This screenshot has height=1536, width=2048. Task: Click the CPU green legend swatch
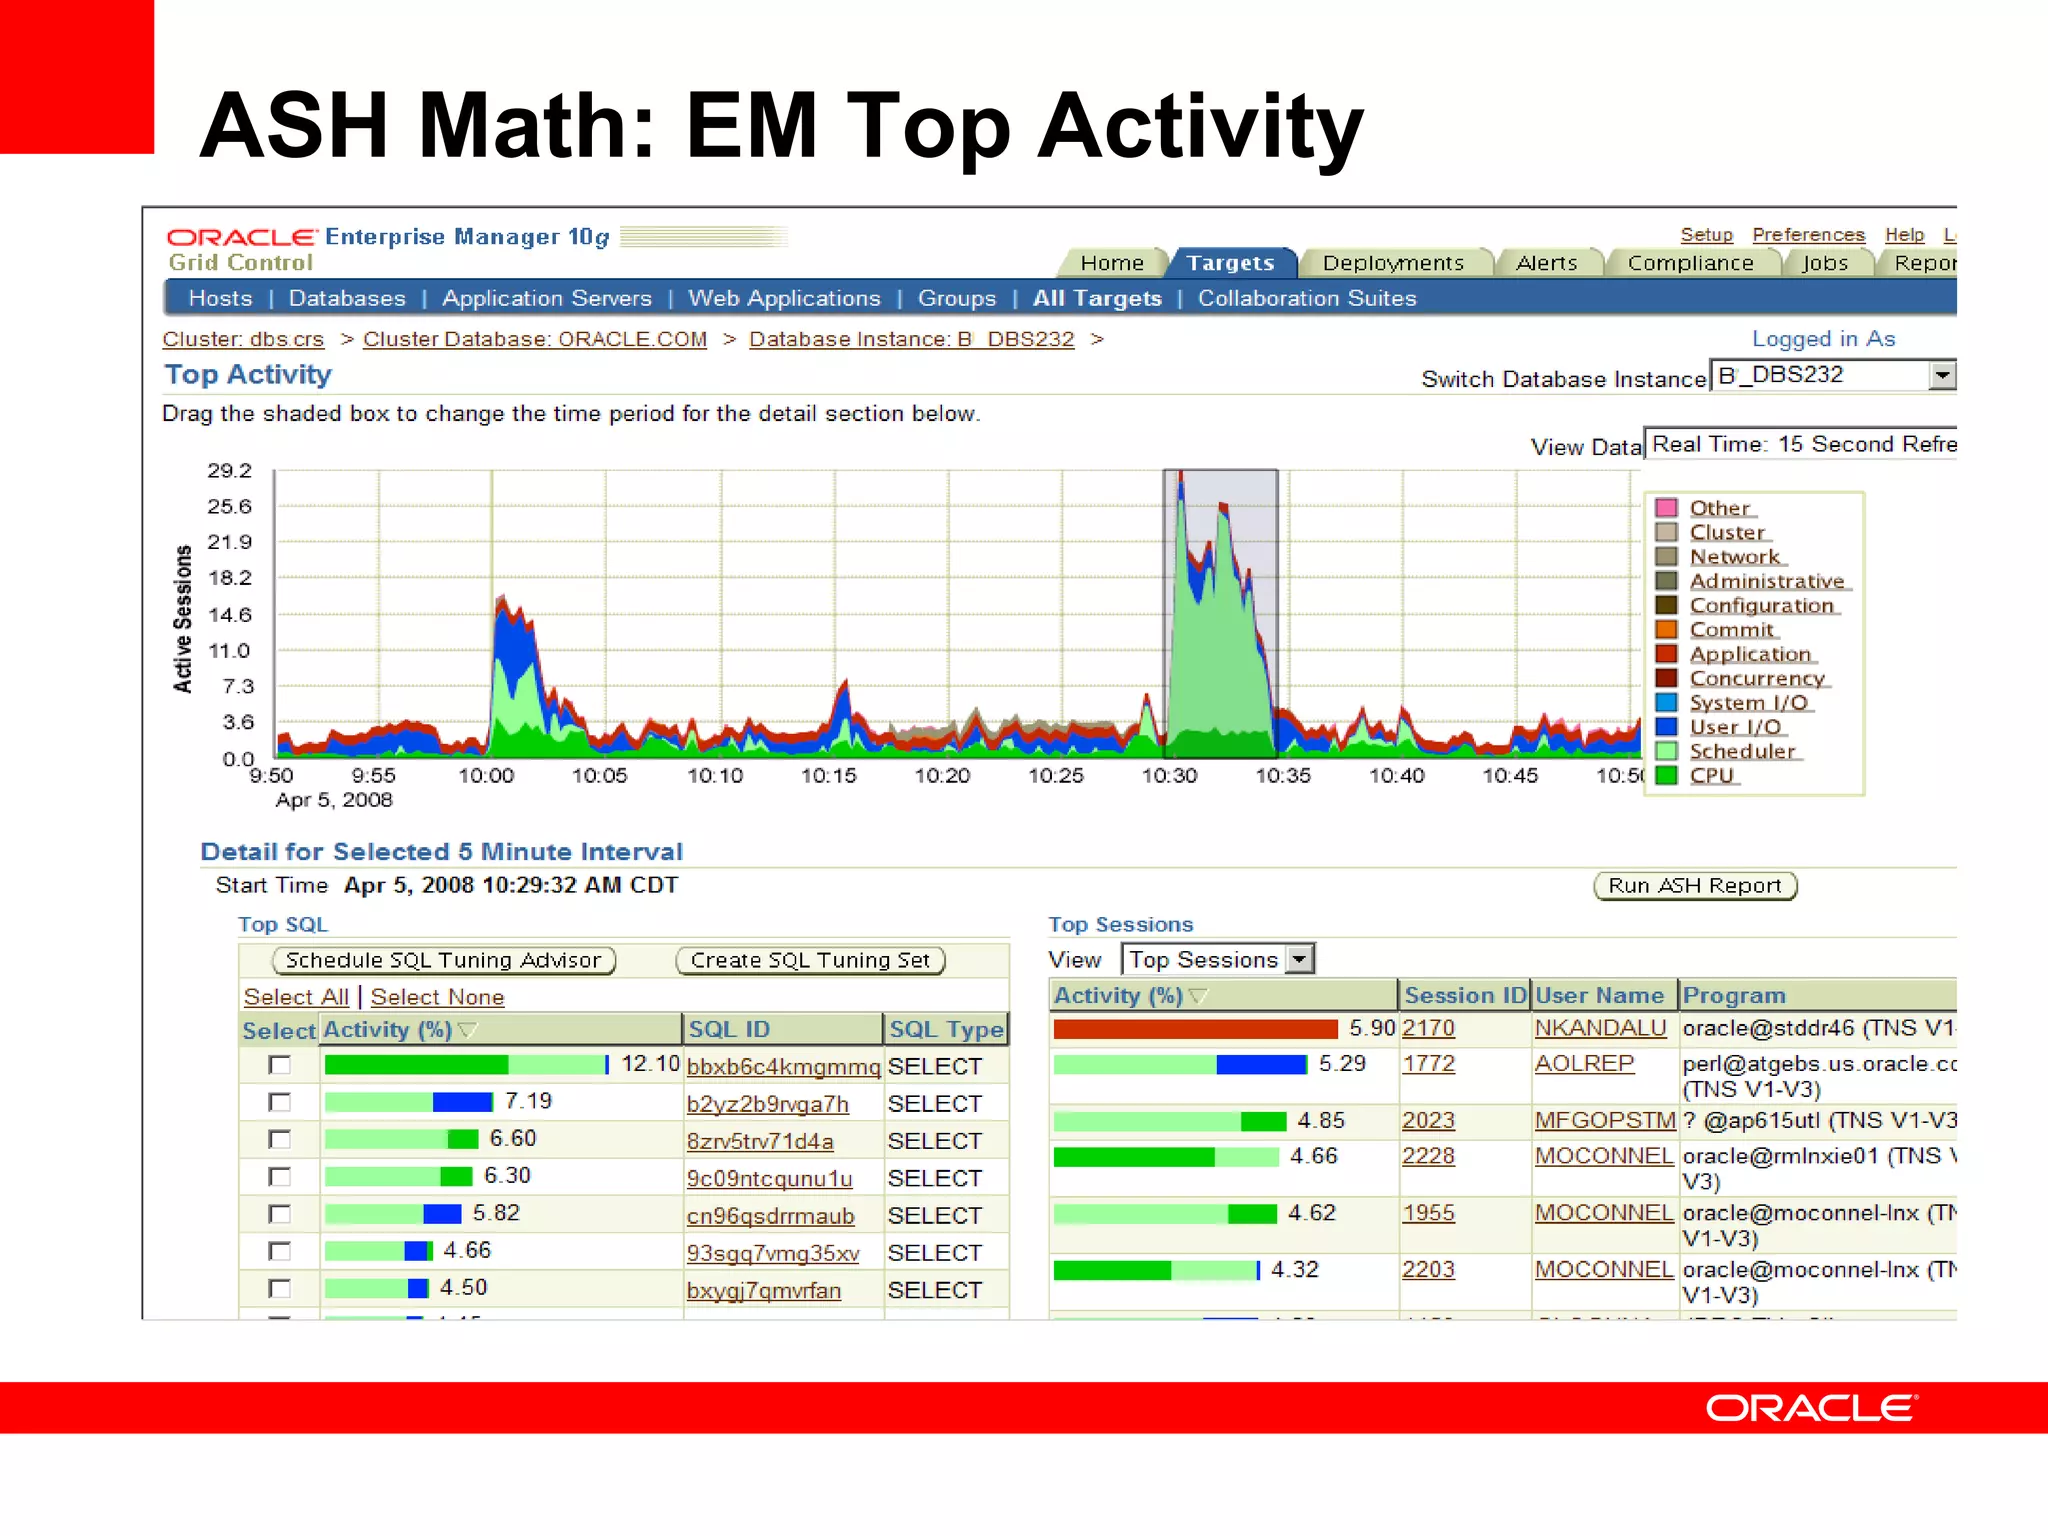coord(1666,775)
